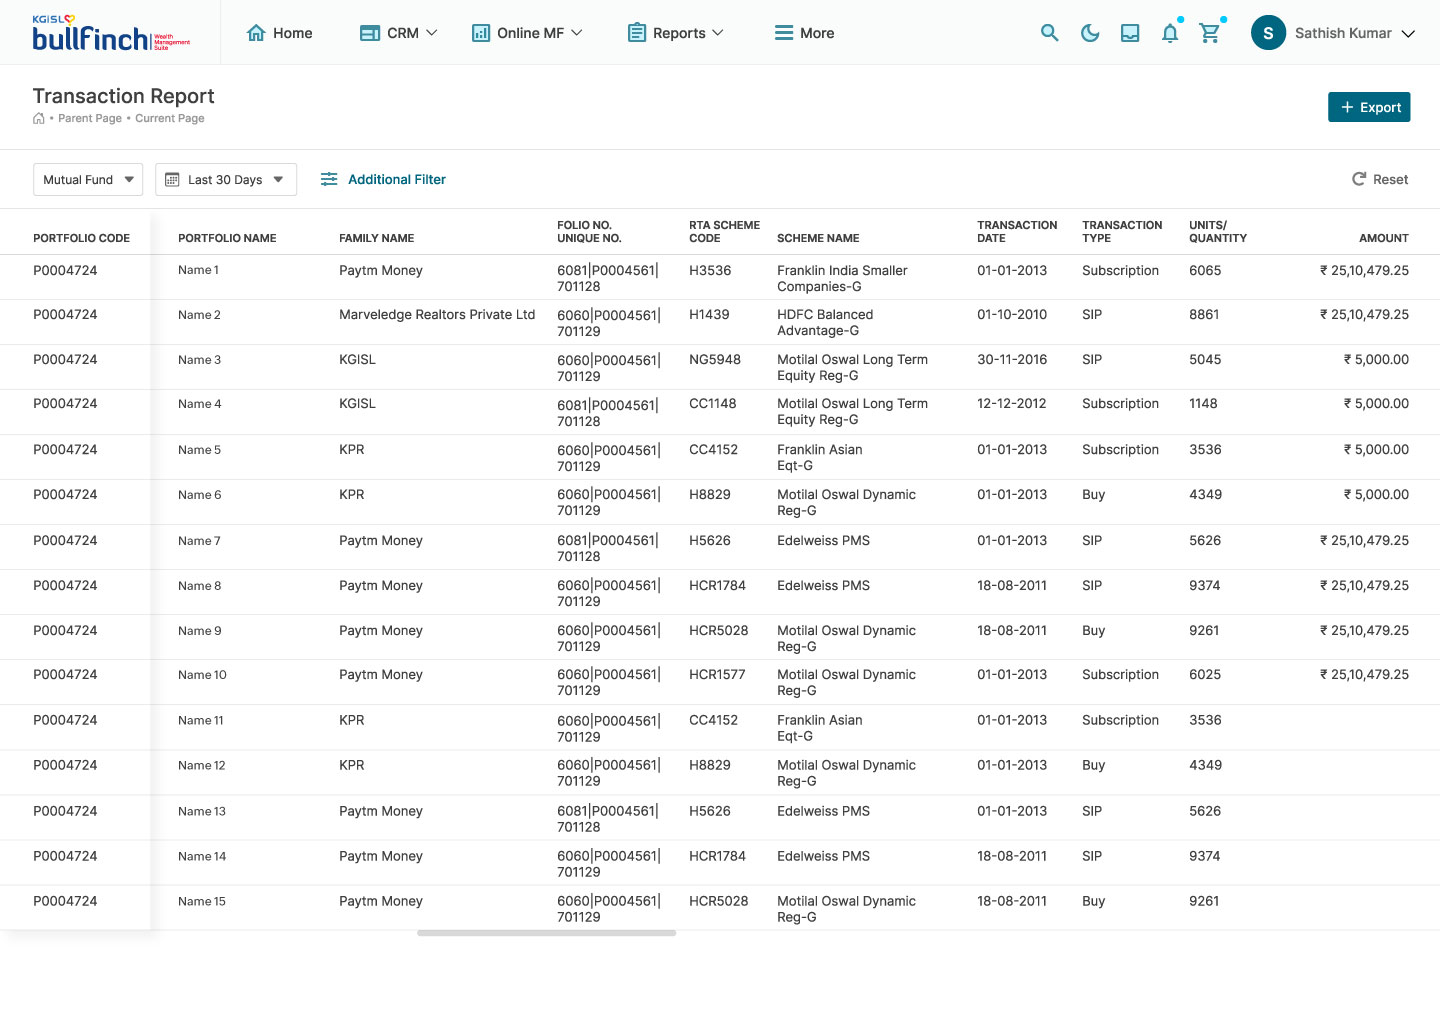
Task: Click Name 6 portfolio name
Action: click(x=200, y=495)
